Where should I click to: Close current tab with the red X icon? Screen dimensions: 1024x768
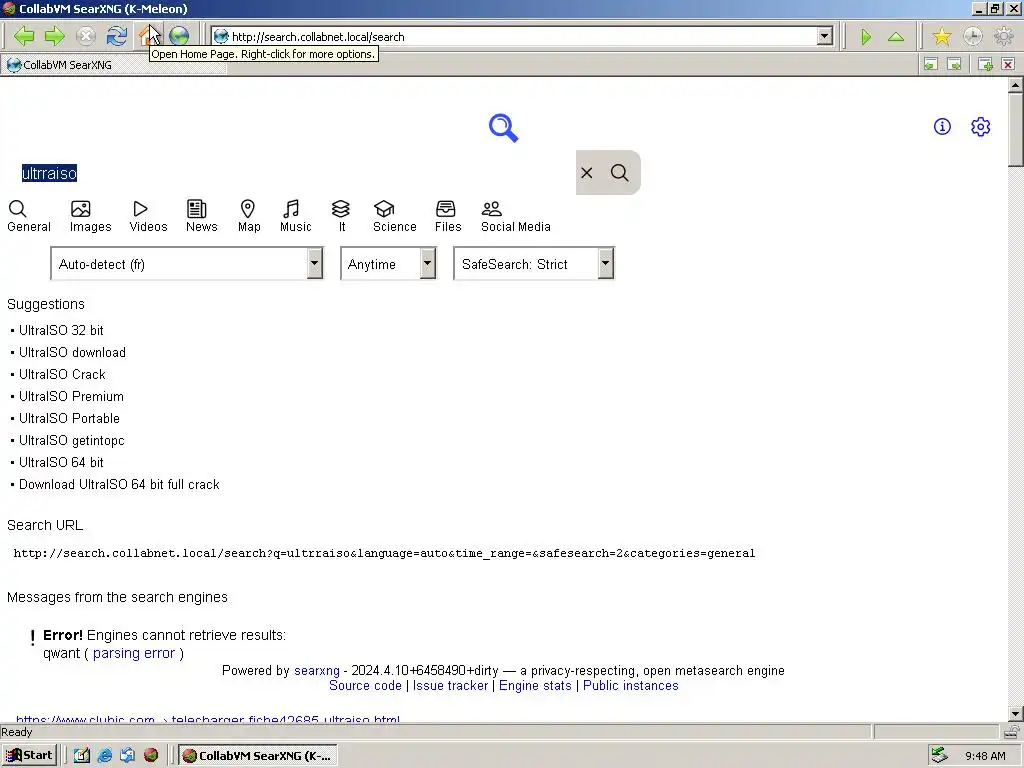pos(1008,64)
